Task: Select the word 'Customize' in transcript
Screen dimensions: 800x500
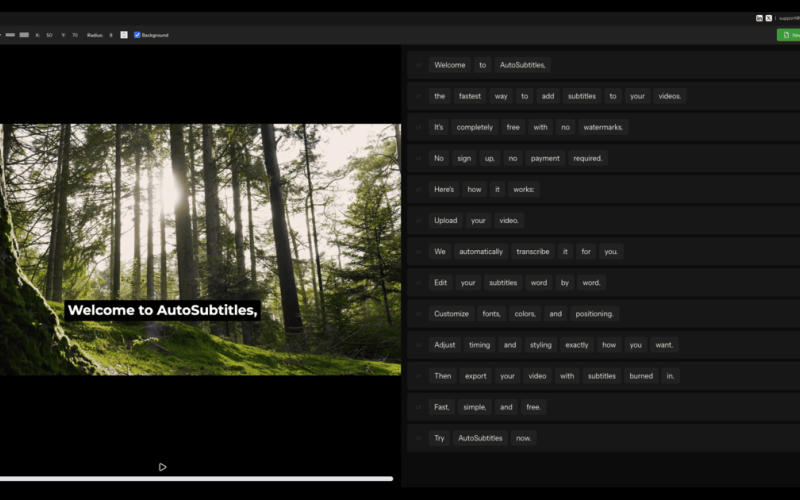Action: point(451,314)
